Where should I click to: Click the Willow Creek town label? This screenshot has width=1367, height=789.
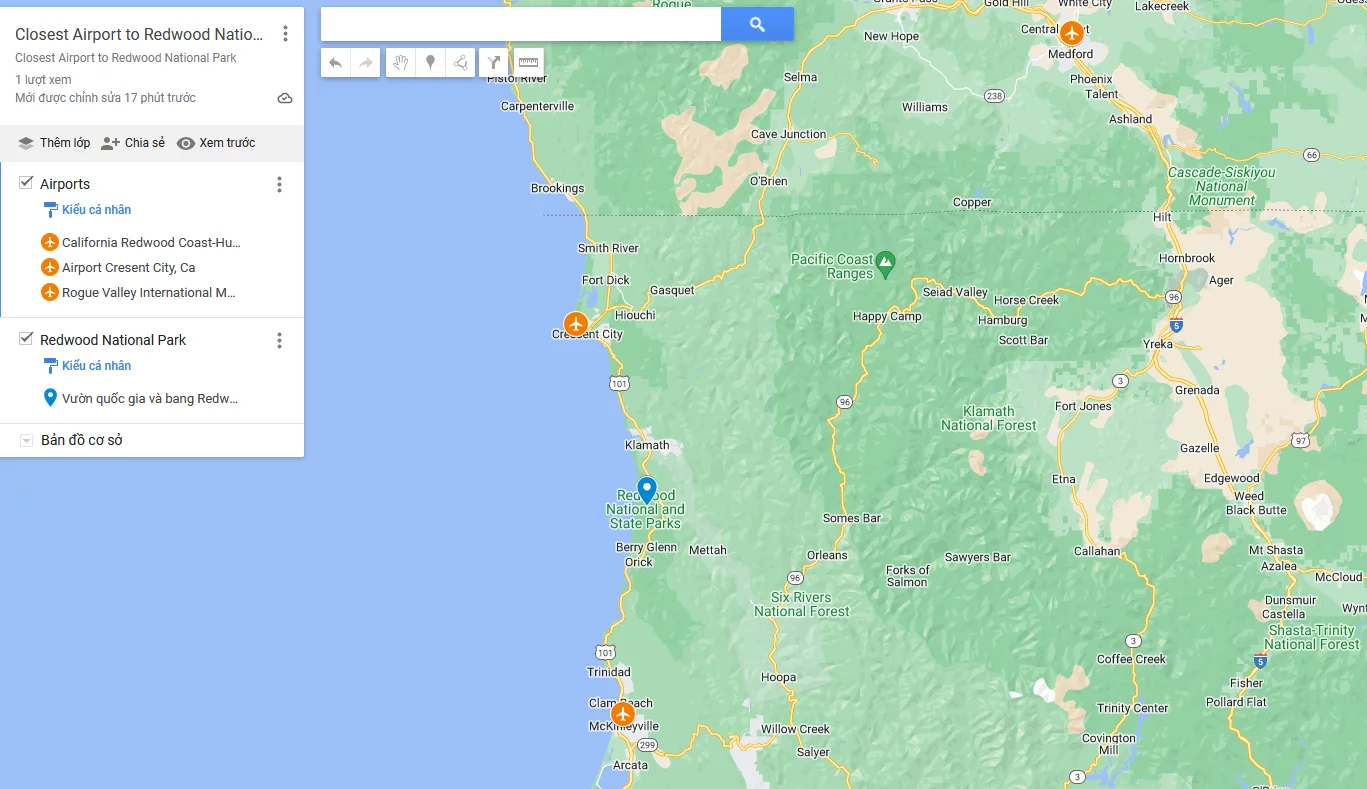pyautogui.click(x=796, y=729)
